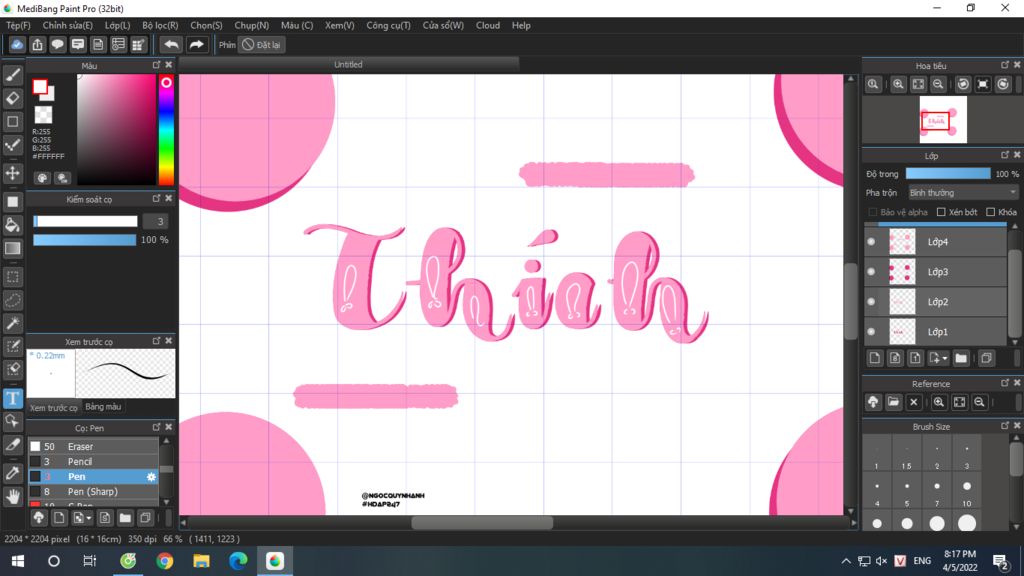Choose brush size 10 preset
The height and width of the screenshot is (576, 1024).
coord(967,491)
